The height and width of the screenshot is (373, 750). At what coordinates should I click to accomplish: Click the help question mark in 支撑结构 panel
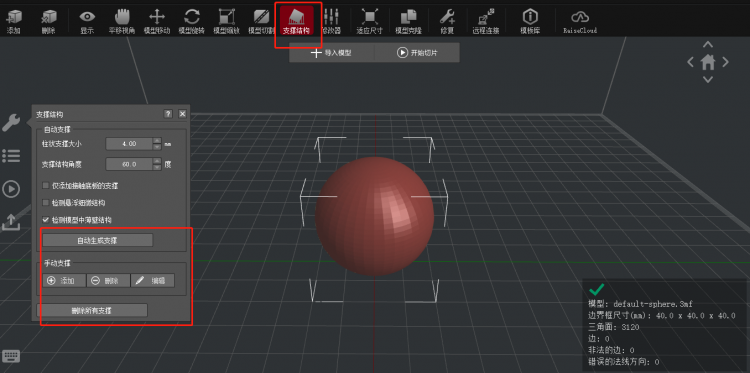[x=168, y=114]
